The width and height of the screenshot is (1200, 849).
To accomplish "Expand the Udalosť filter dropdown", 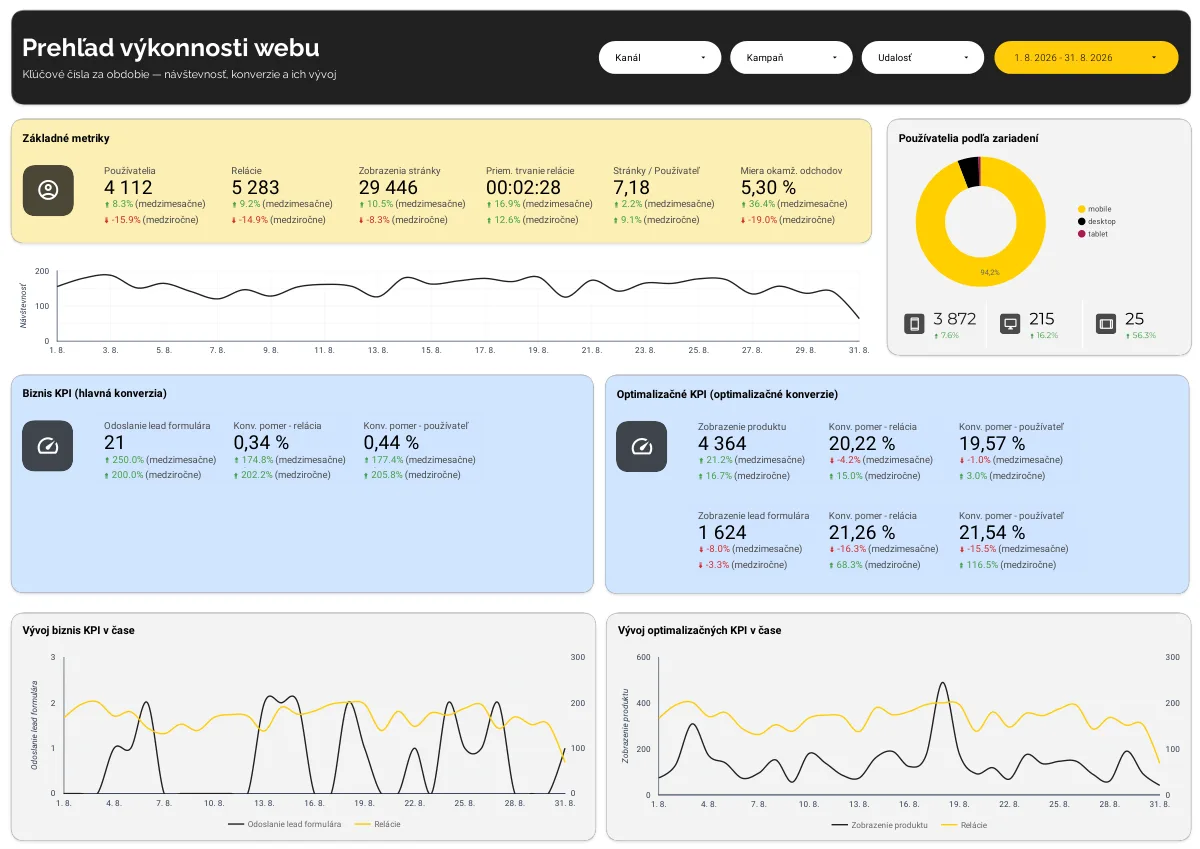I will [923, 58].
